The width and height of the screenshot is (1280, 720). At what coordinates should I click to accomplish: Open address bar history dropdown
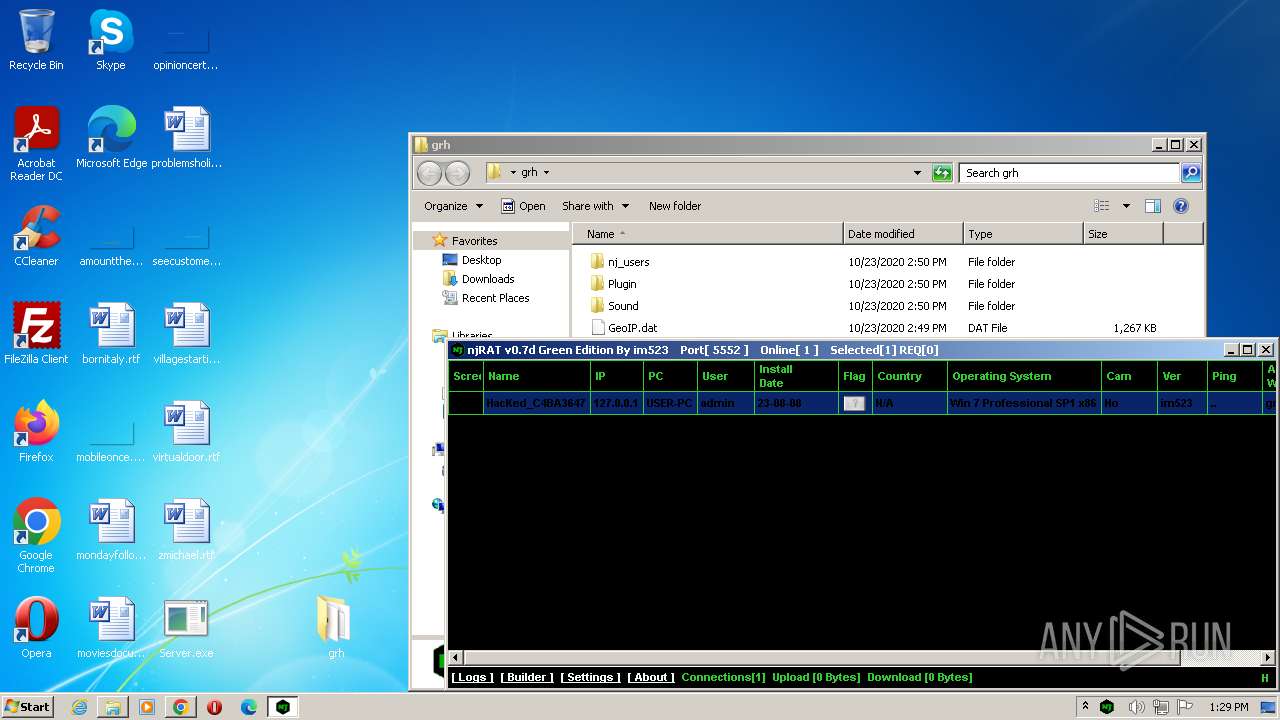pos(917,173)
